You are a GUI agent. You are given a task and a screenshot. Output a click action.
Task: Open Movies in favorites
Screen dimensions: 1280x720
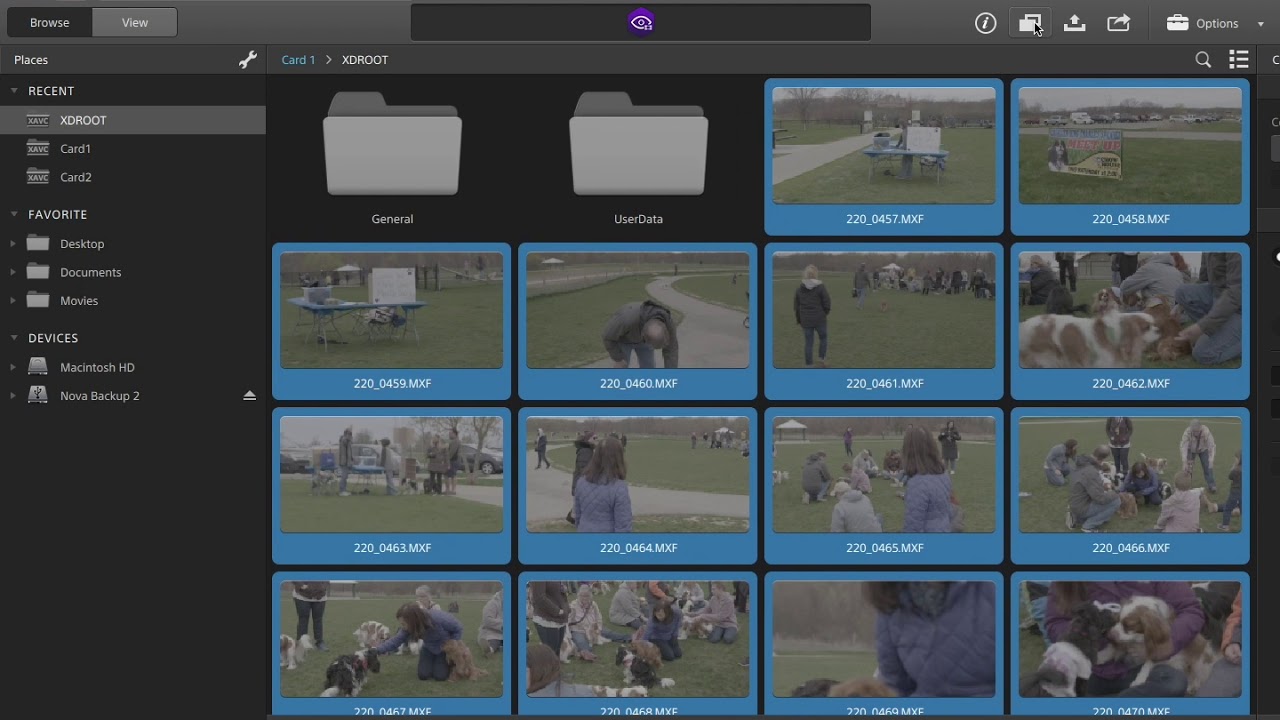coord(79,301)
